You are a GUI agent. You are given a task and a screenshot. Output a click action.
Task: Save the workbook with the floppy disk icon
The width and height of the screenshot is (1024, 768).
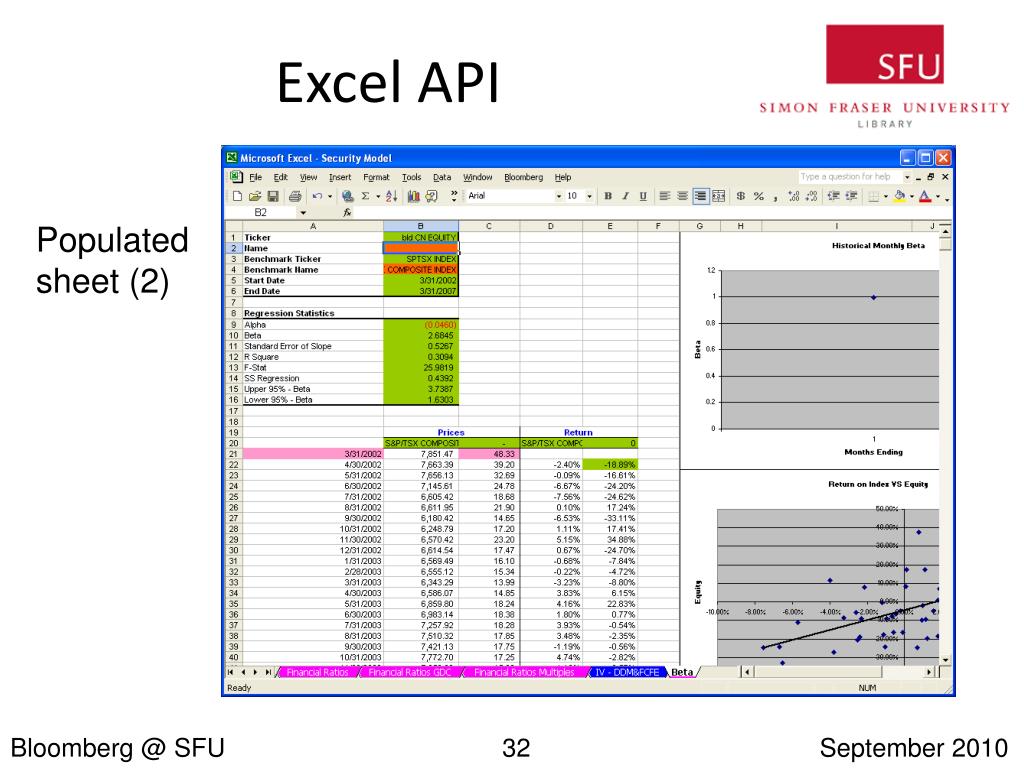(x=273, y=196)
